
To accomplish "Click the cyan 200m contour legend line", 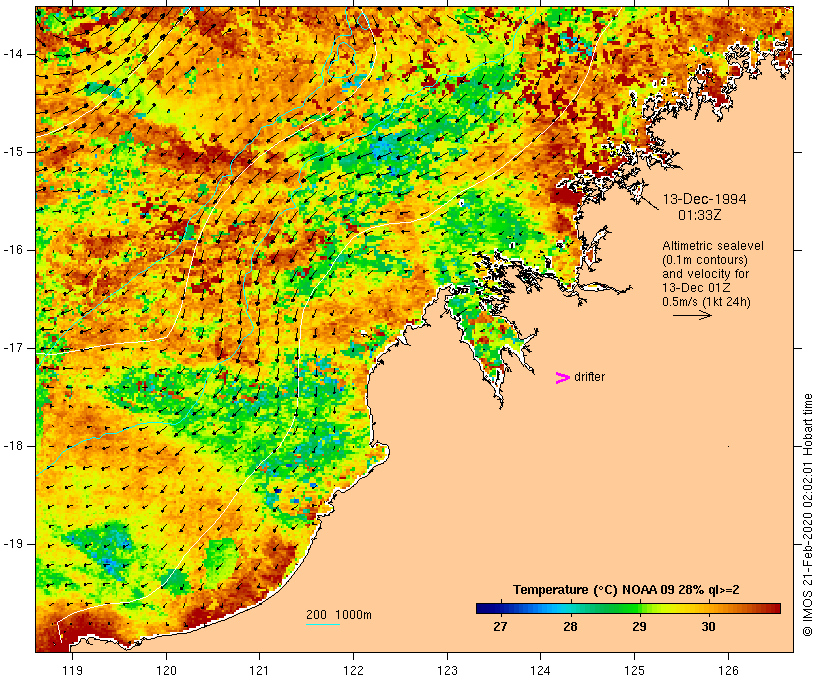I will point(323,624).
